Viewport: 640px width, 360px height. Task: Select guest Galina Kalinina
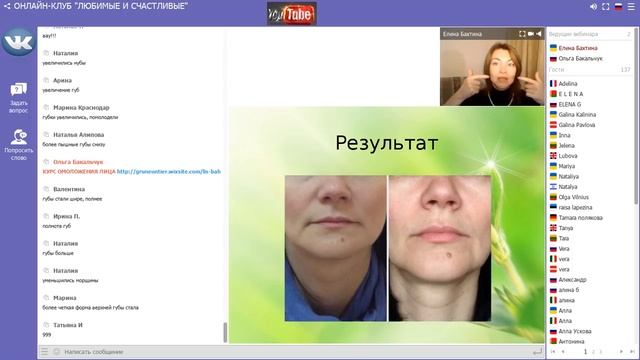(577, 115)
